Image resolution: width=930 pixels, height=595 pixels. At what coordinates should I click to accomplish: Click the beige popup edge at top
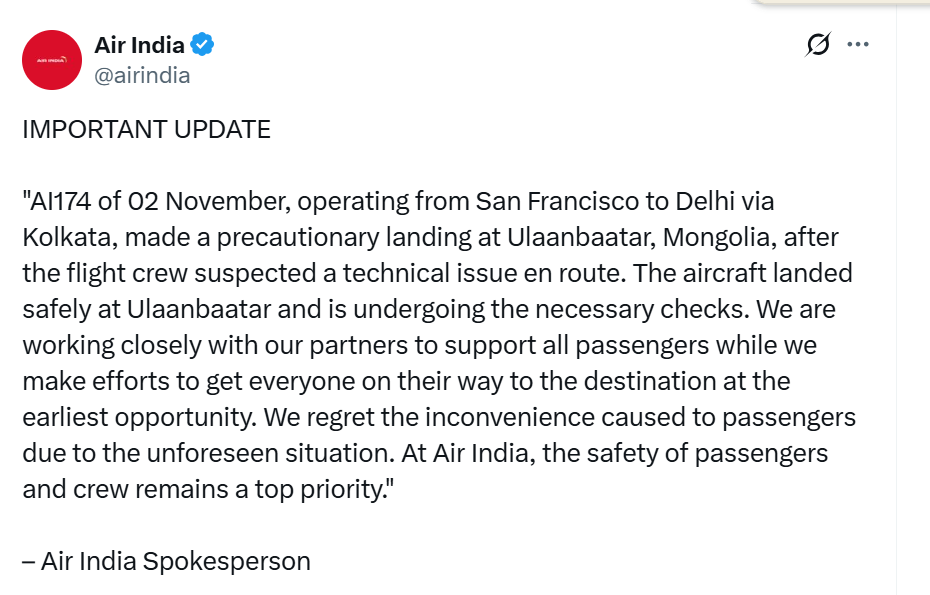(852, 3)
